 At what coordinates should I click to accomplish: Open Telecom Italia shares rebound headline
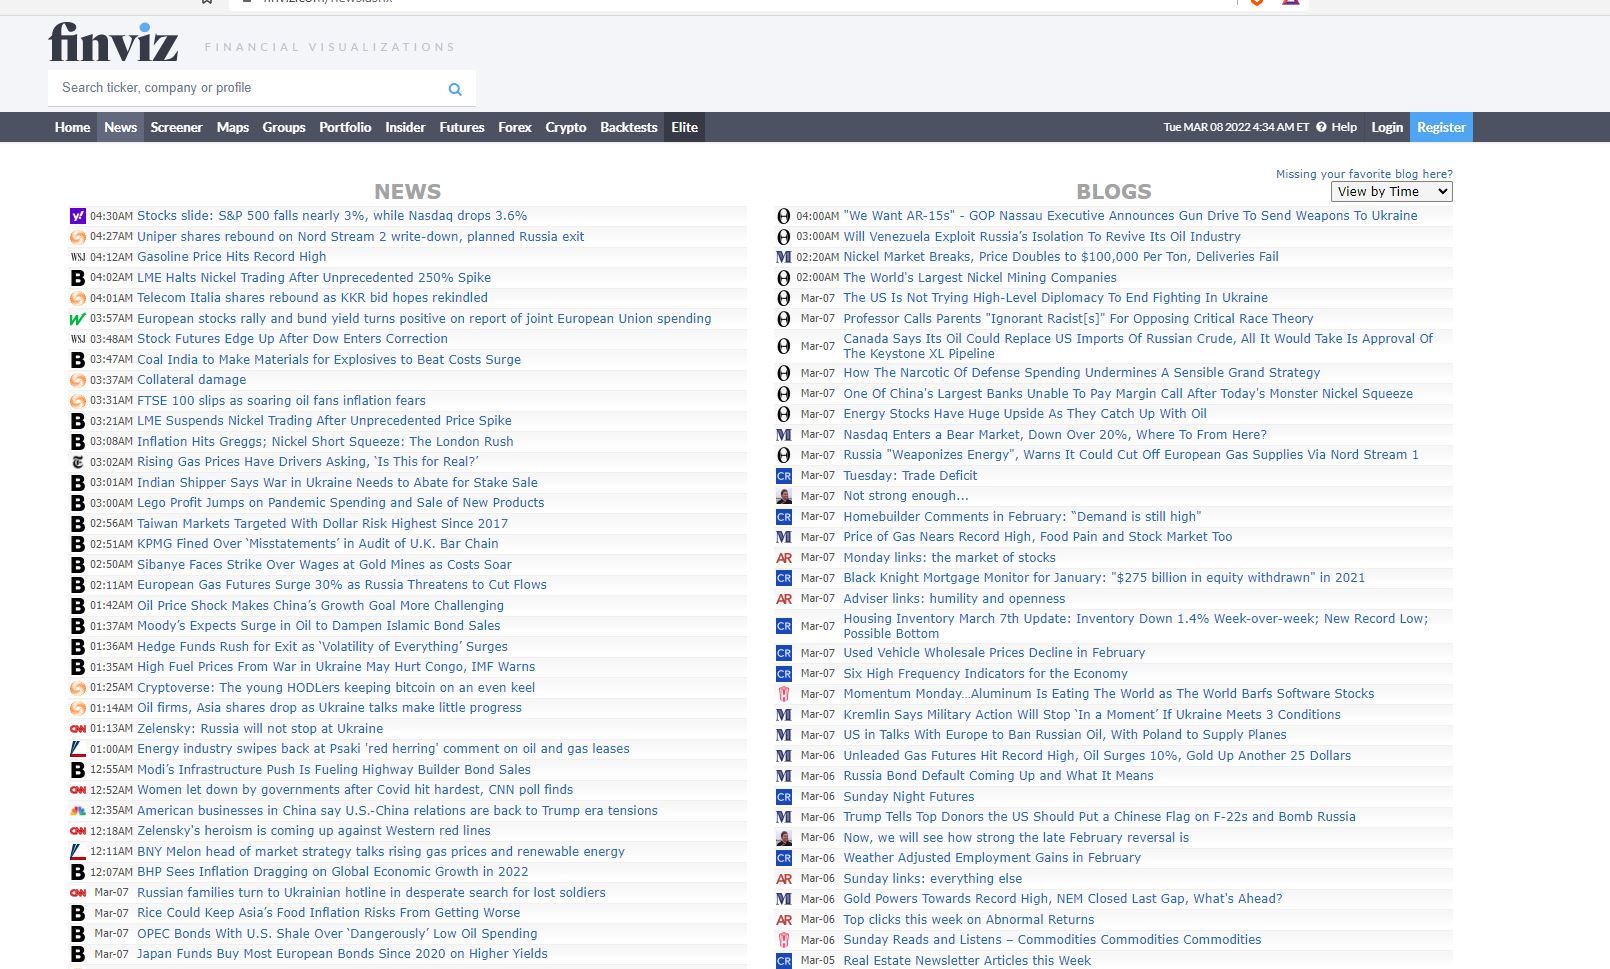pos(312,298)
